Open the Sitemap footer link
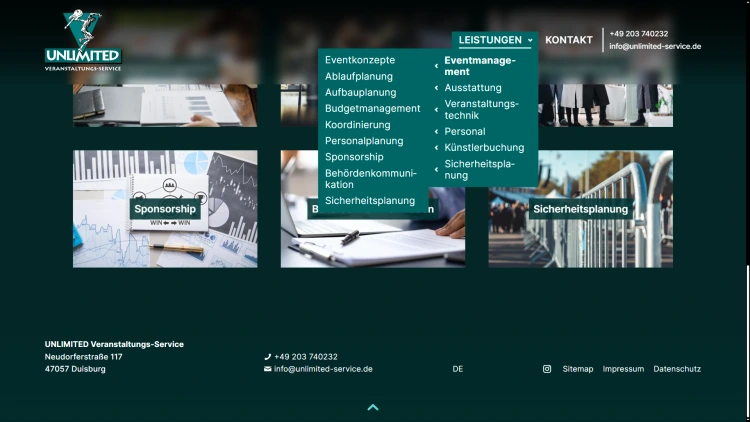This screenshot has width=750, height=422. [577, 369]
